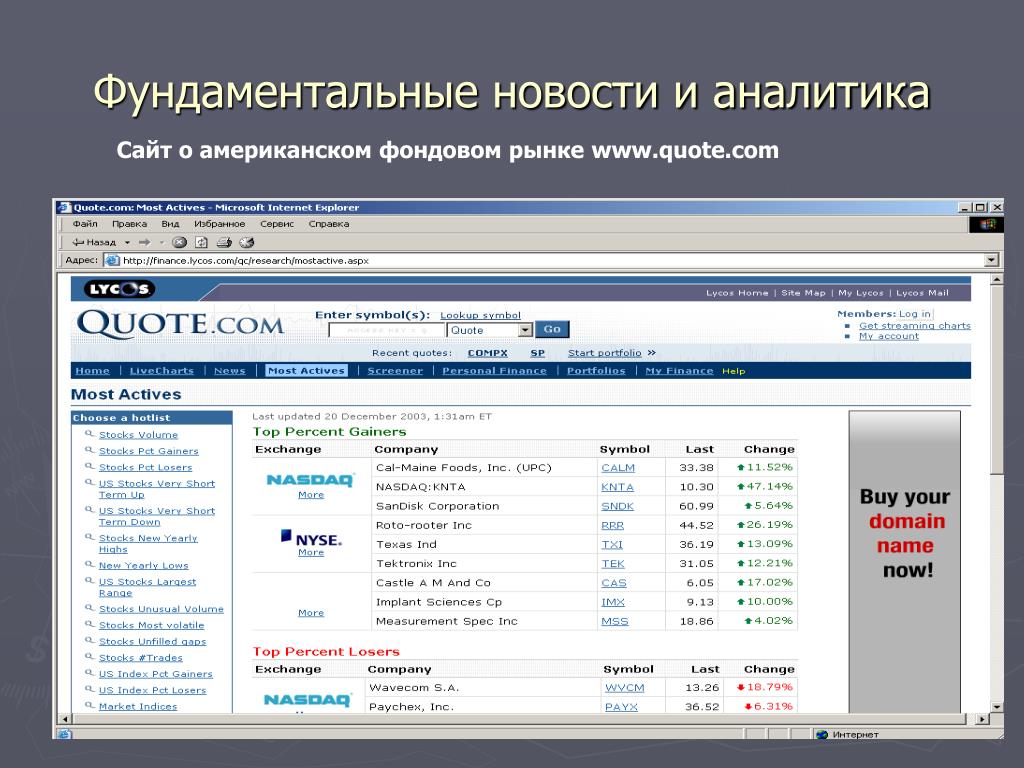Screen dimensions: 1024x768
Task: Switch to the Screener tab
Action: click(395, 371)
